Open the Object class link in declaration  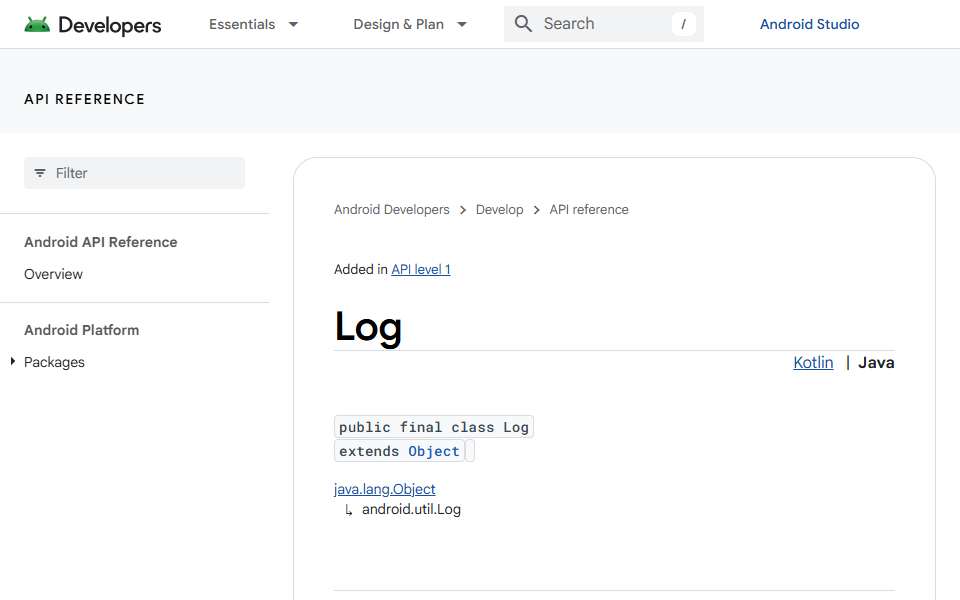click(434, 451)
